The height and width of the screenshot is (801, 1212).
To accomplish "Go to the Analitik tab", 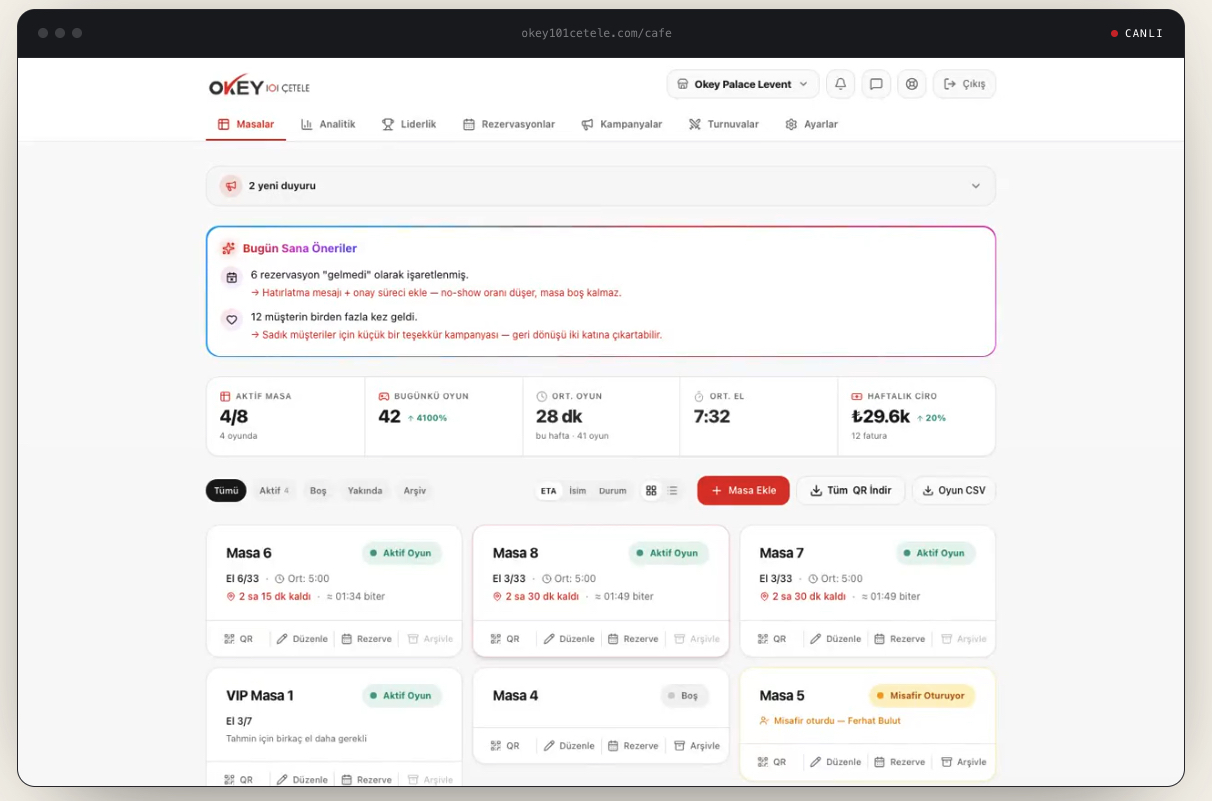I will [328, 124].
